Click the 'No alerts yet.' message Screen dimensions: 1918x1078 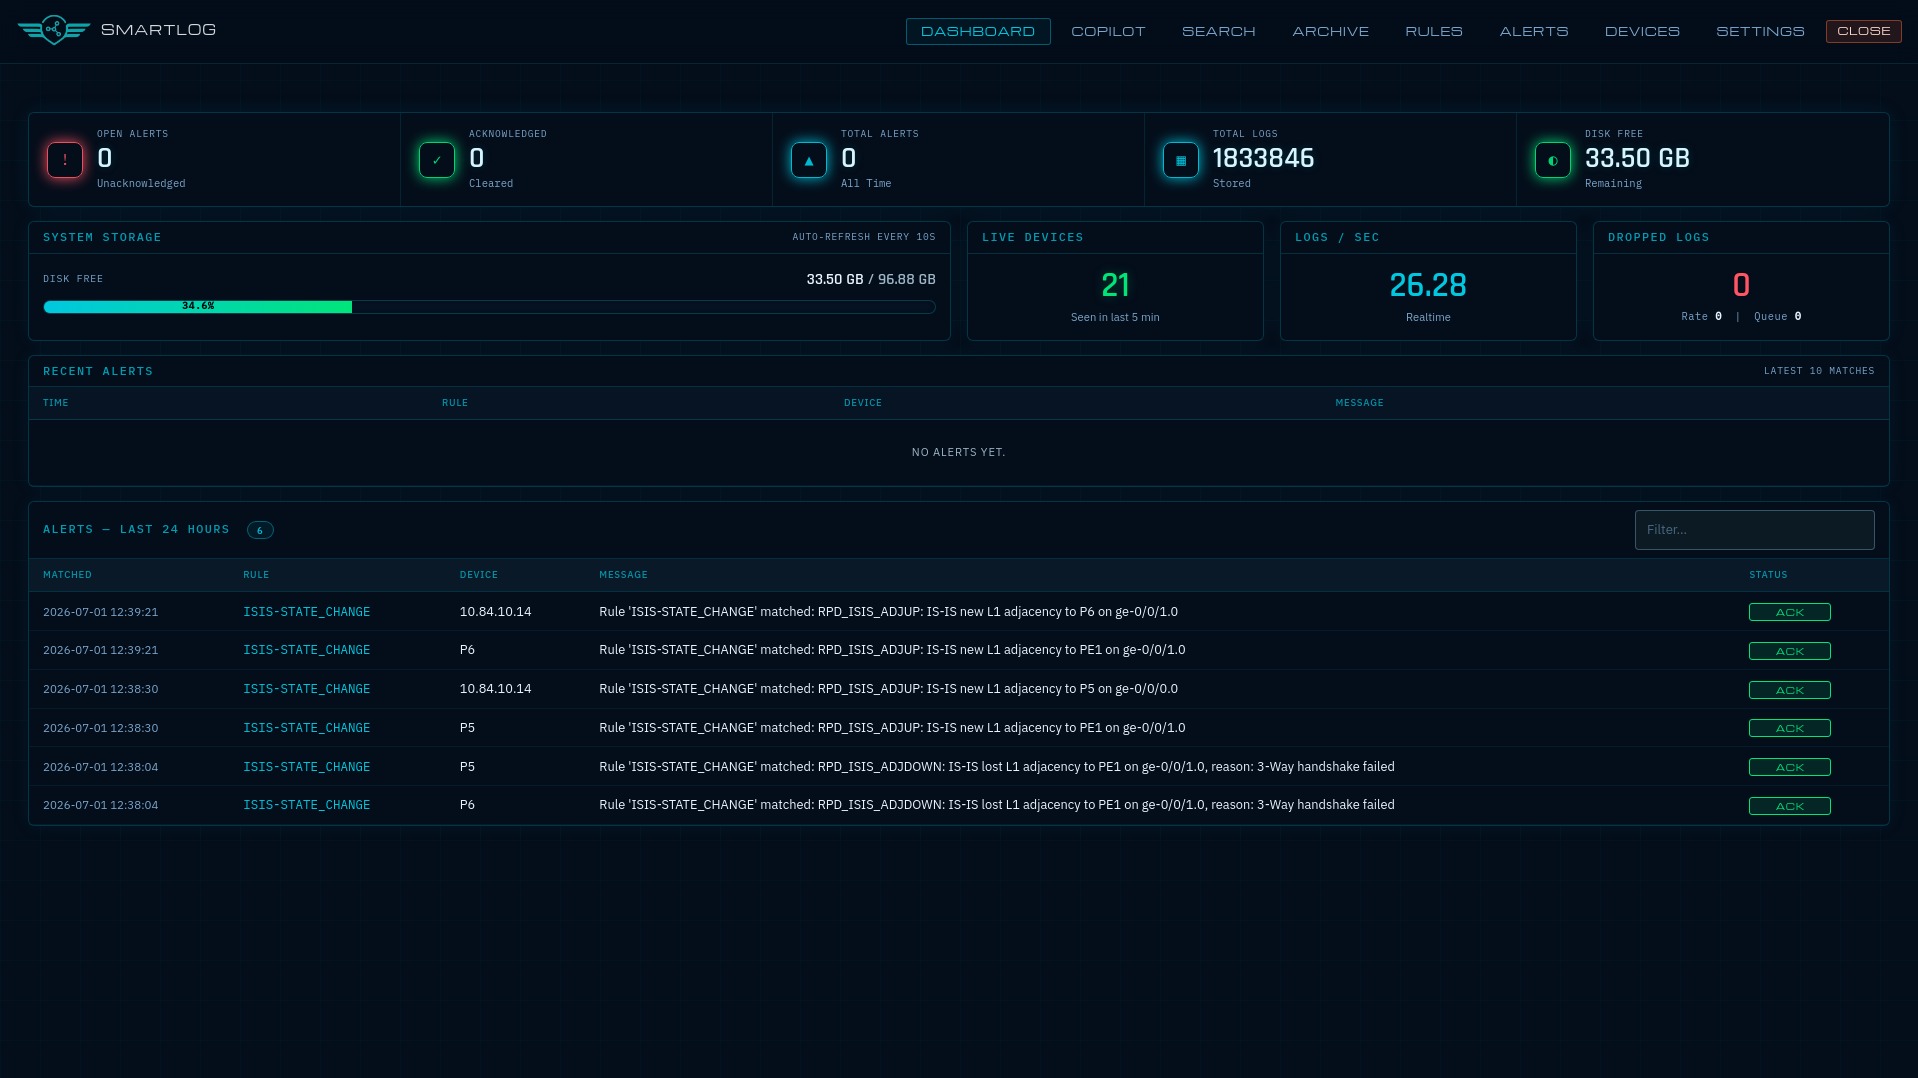tap(958, 452)
